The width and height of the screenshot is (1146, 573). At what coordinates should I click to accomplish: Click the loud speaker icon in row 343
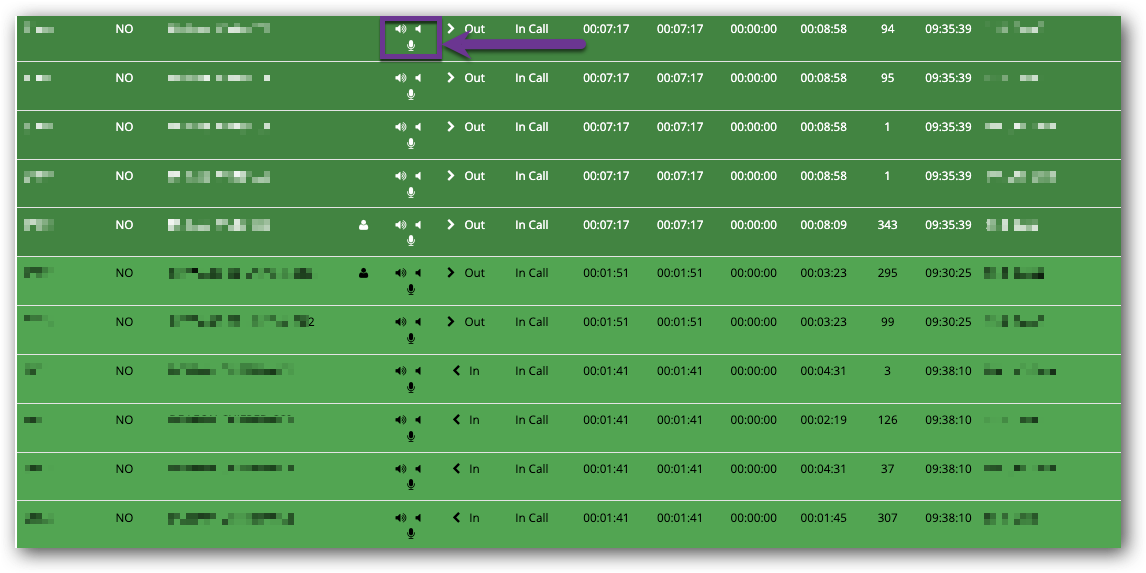400,224
